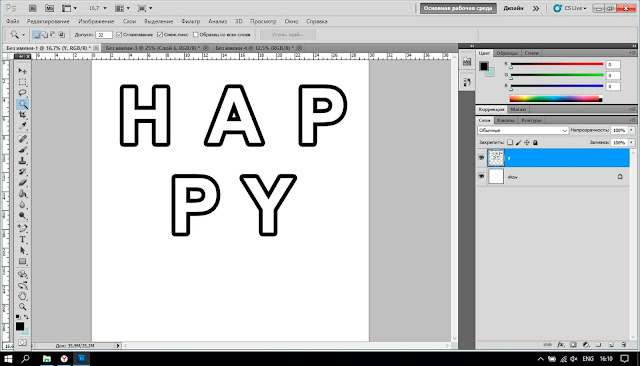This screenshot has height=366, width=640.
Task: Select the Lasso tool
Action: pos(22,93)
